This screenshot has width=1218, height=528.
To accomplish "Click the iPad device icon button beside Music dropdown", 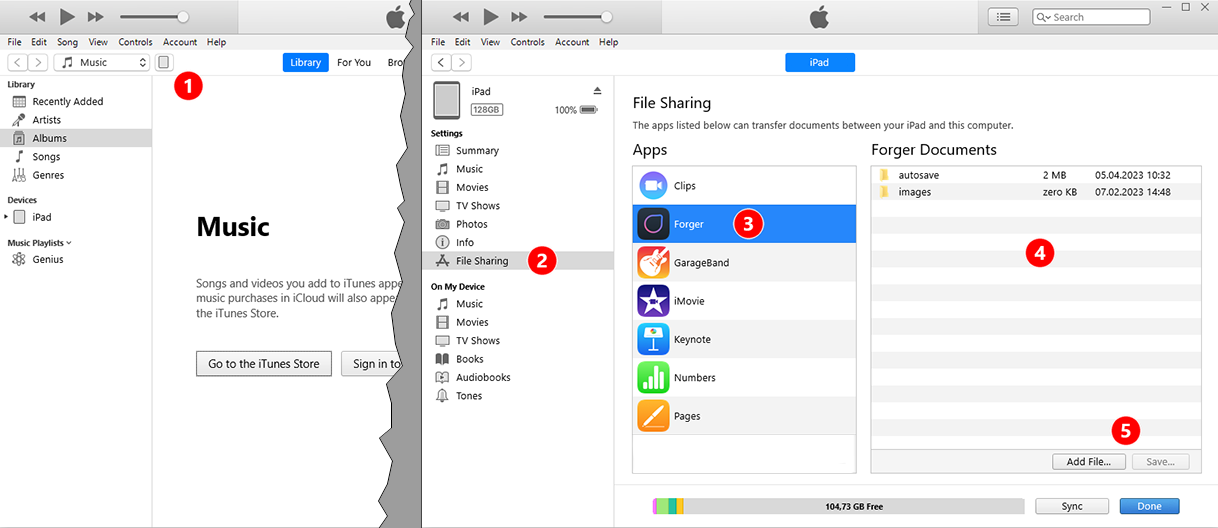I will (164, 62).
